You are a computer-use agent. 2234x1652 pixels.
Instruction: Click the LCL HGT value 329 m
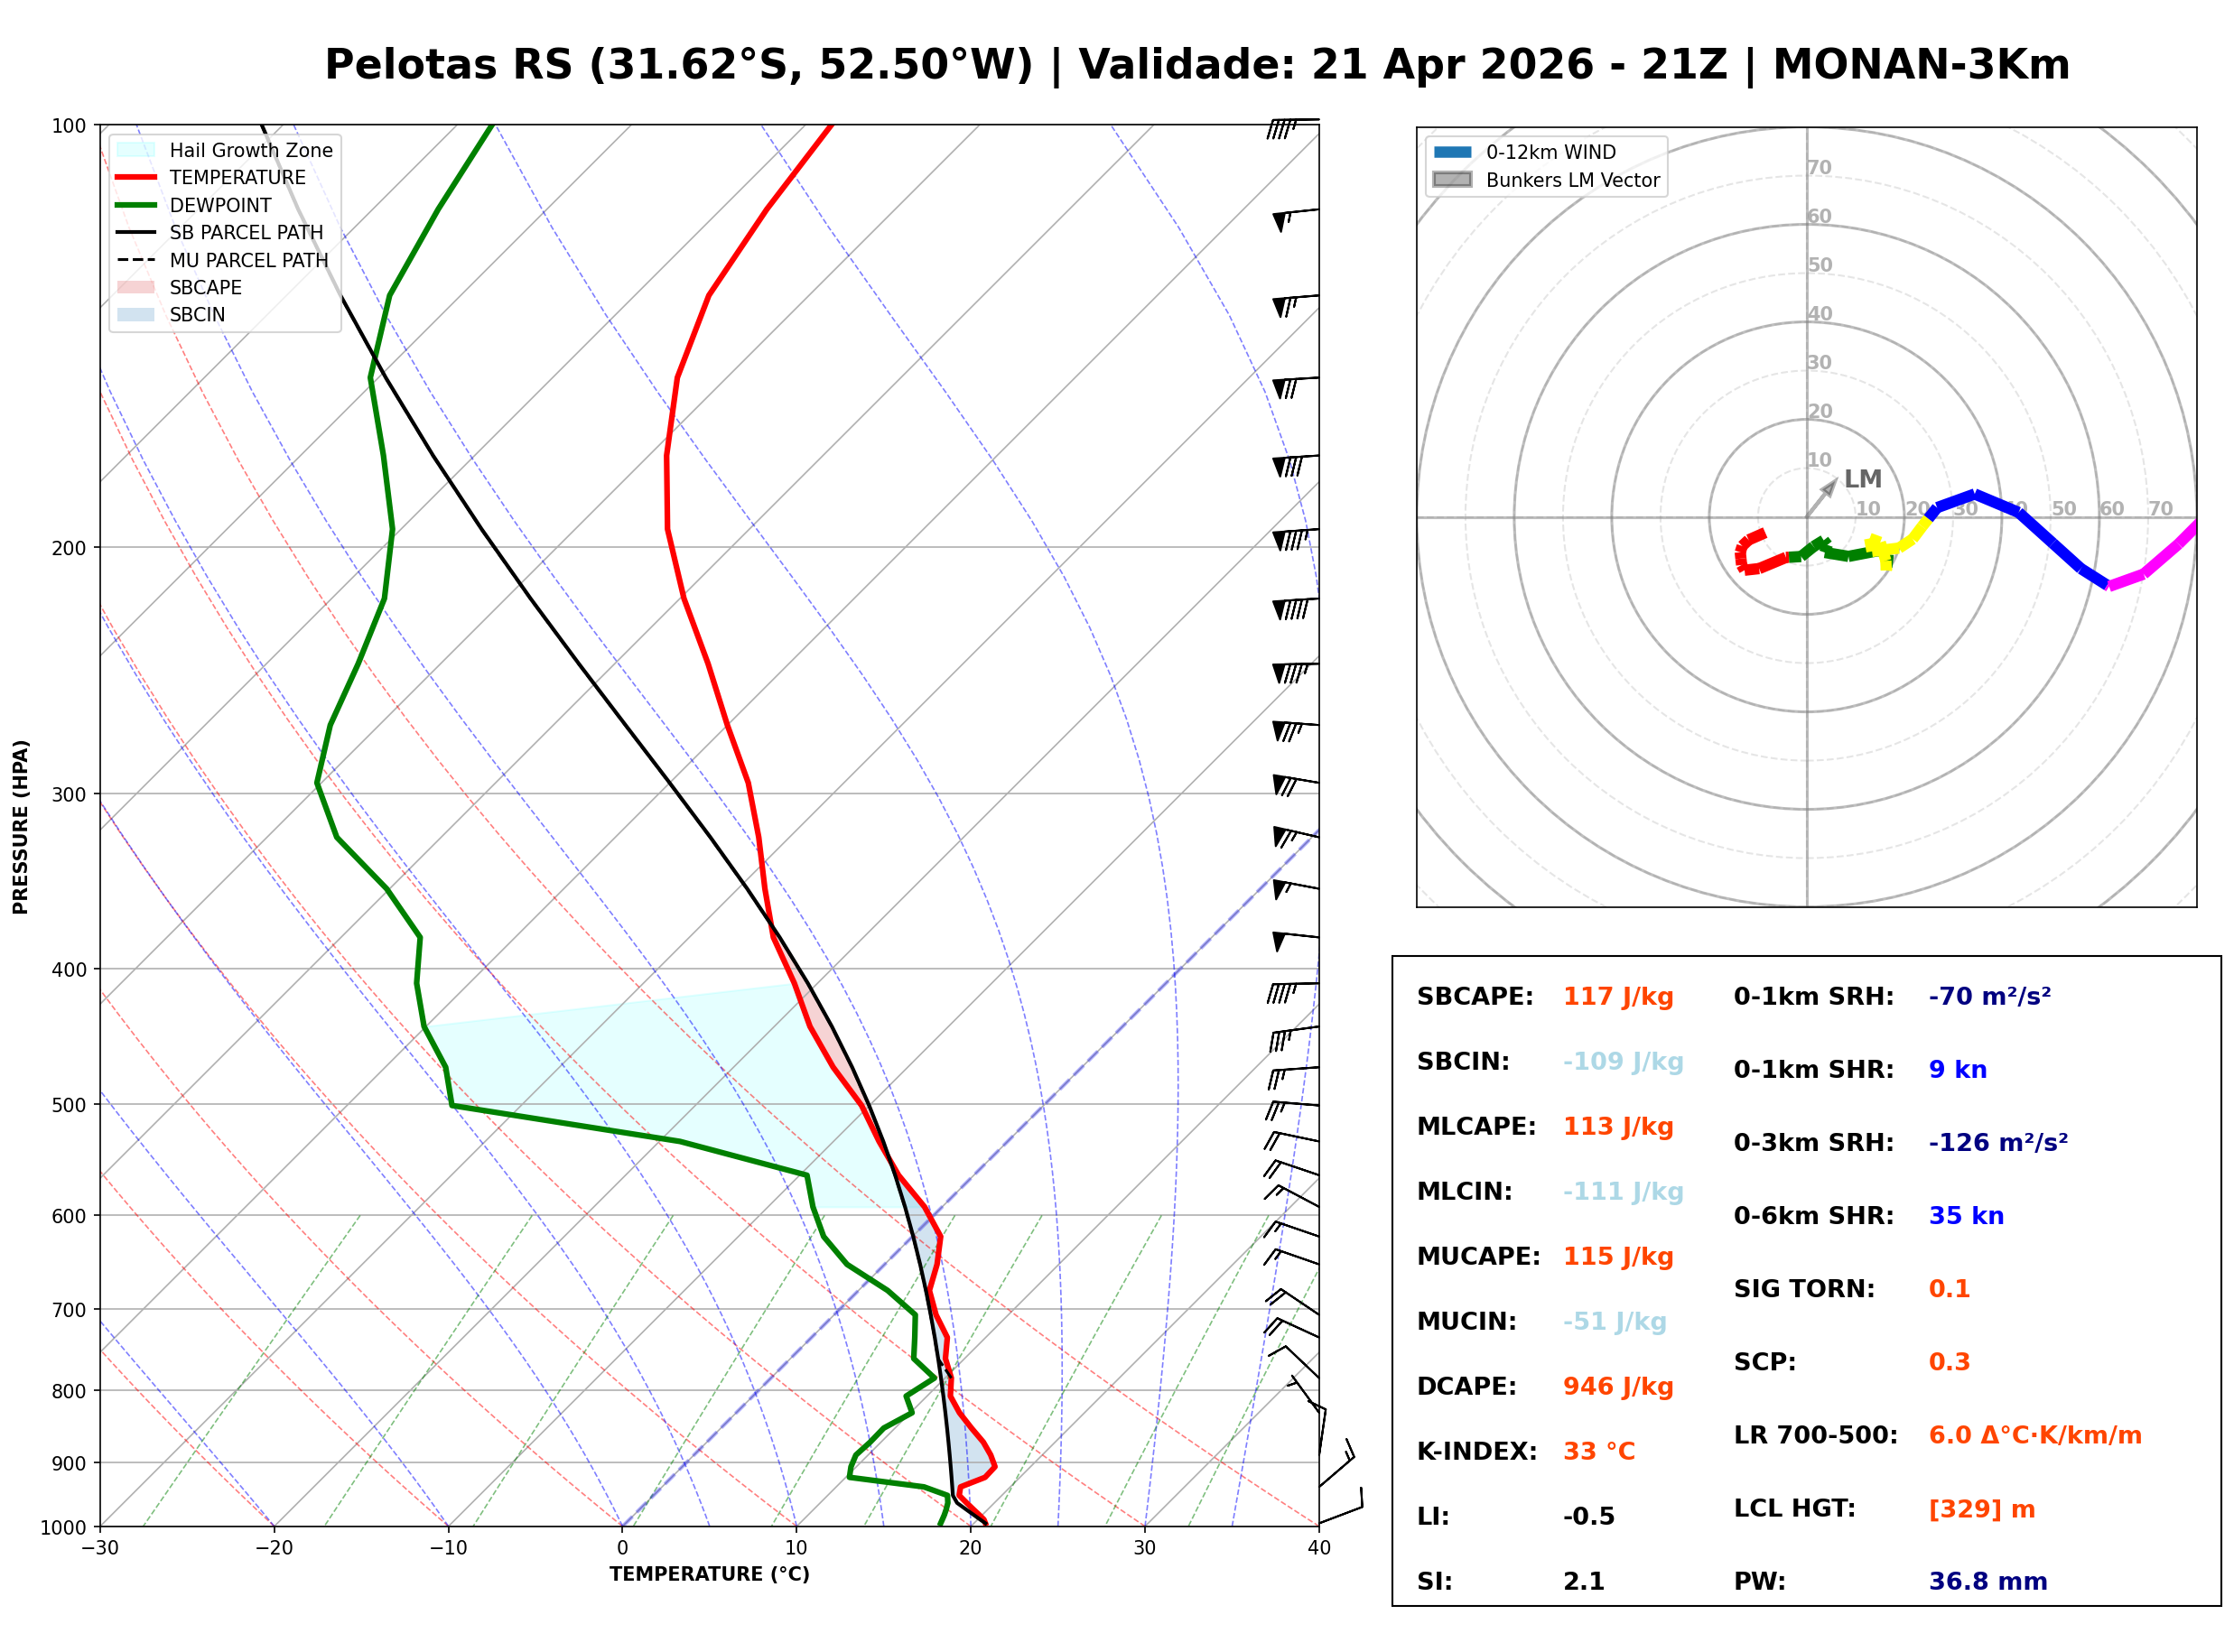point(1982,1509)
